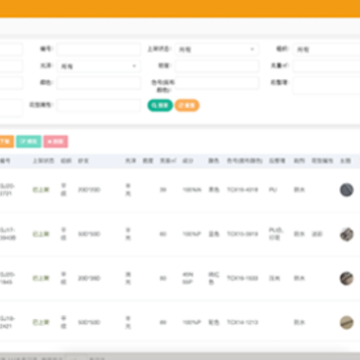The height and width of the screenshot is (360, 360).
Task: Focus the 后整理 filter input field
Action: click(x=327, y=85)
